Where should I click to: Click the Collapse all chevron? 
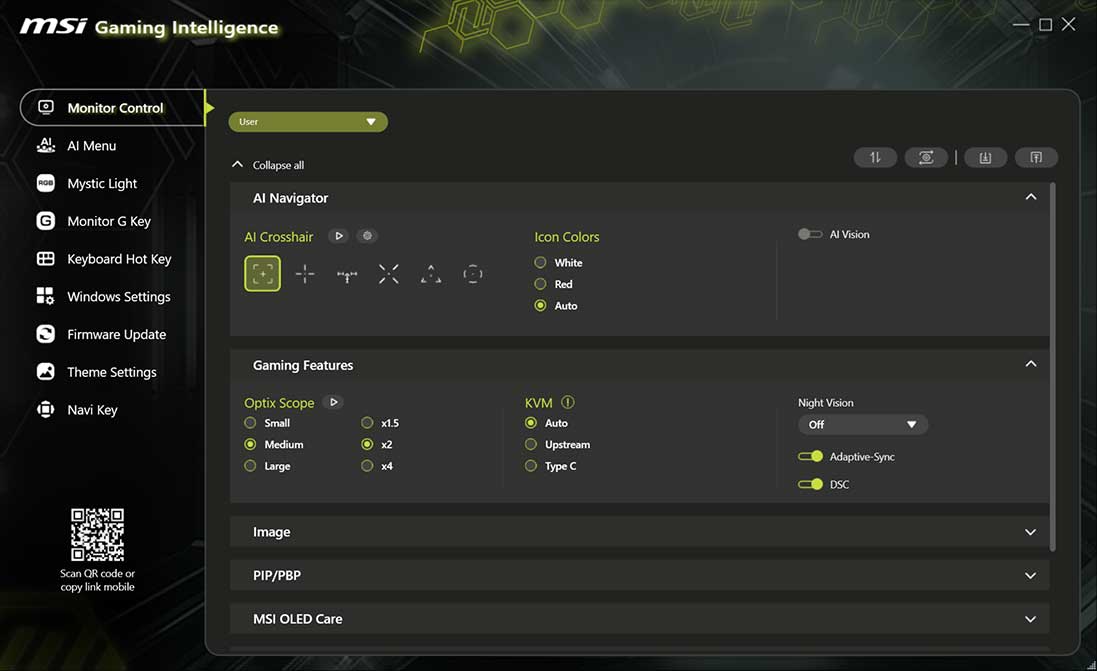tap(237, 164)
